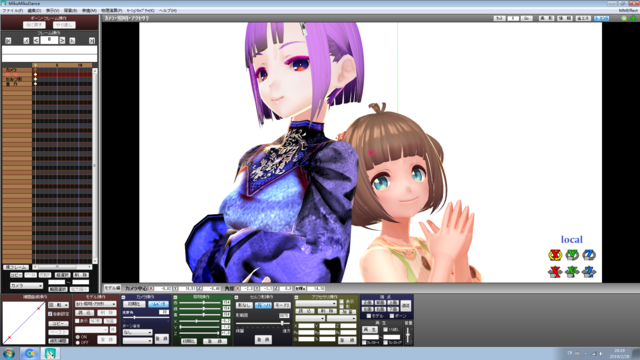
Task: Click the green Y rotation gizmo icon
Action: (x=572, y=255)
